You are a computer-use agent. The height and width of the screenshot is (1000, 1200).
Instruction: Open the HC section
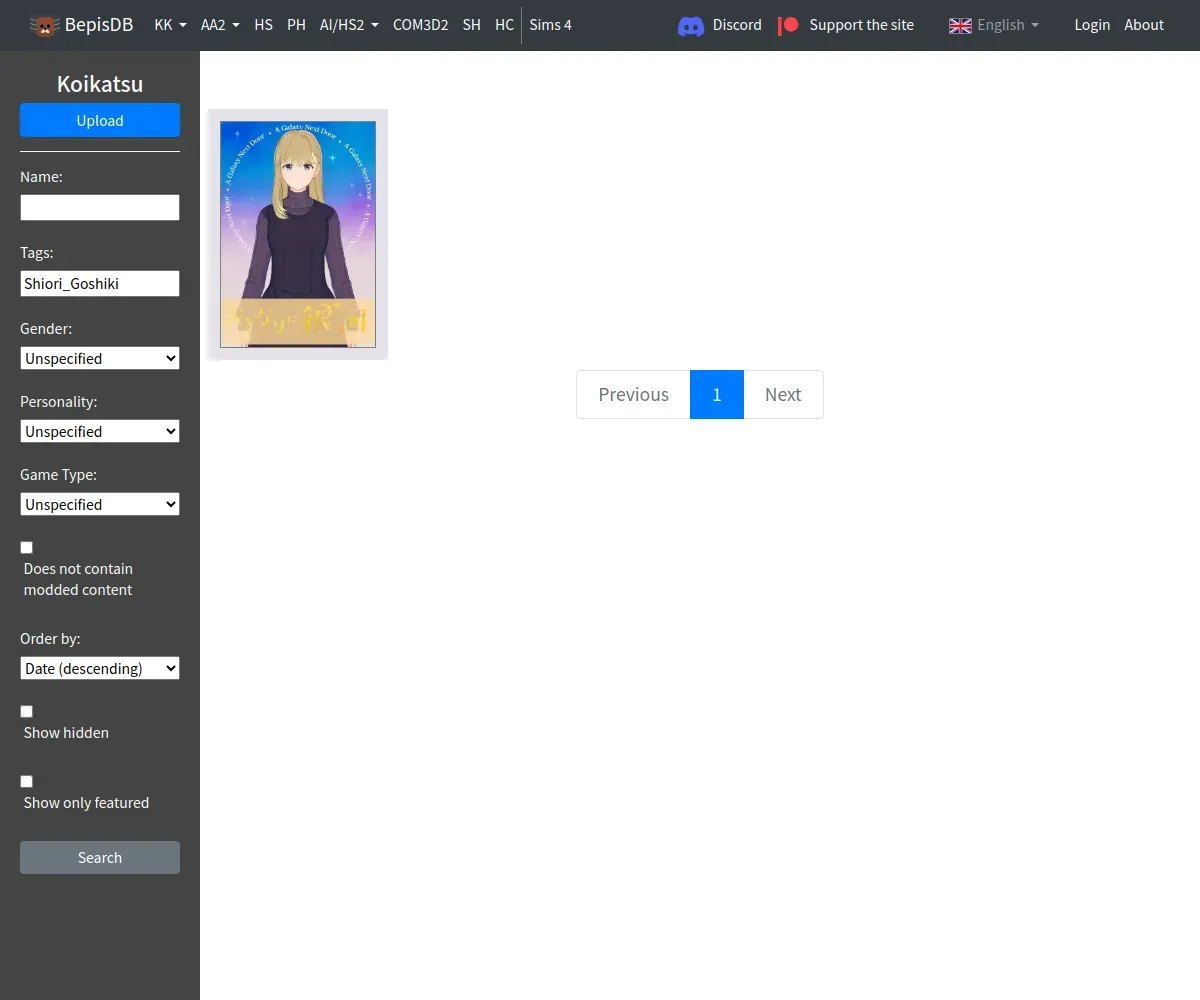click(504, 25)
